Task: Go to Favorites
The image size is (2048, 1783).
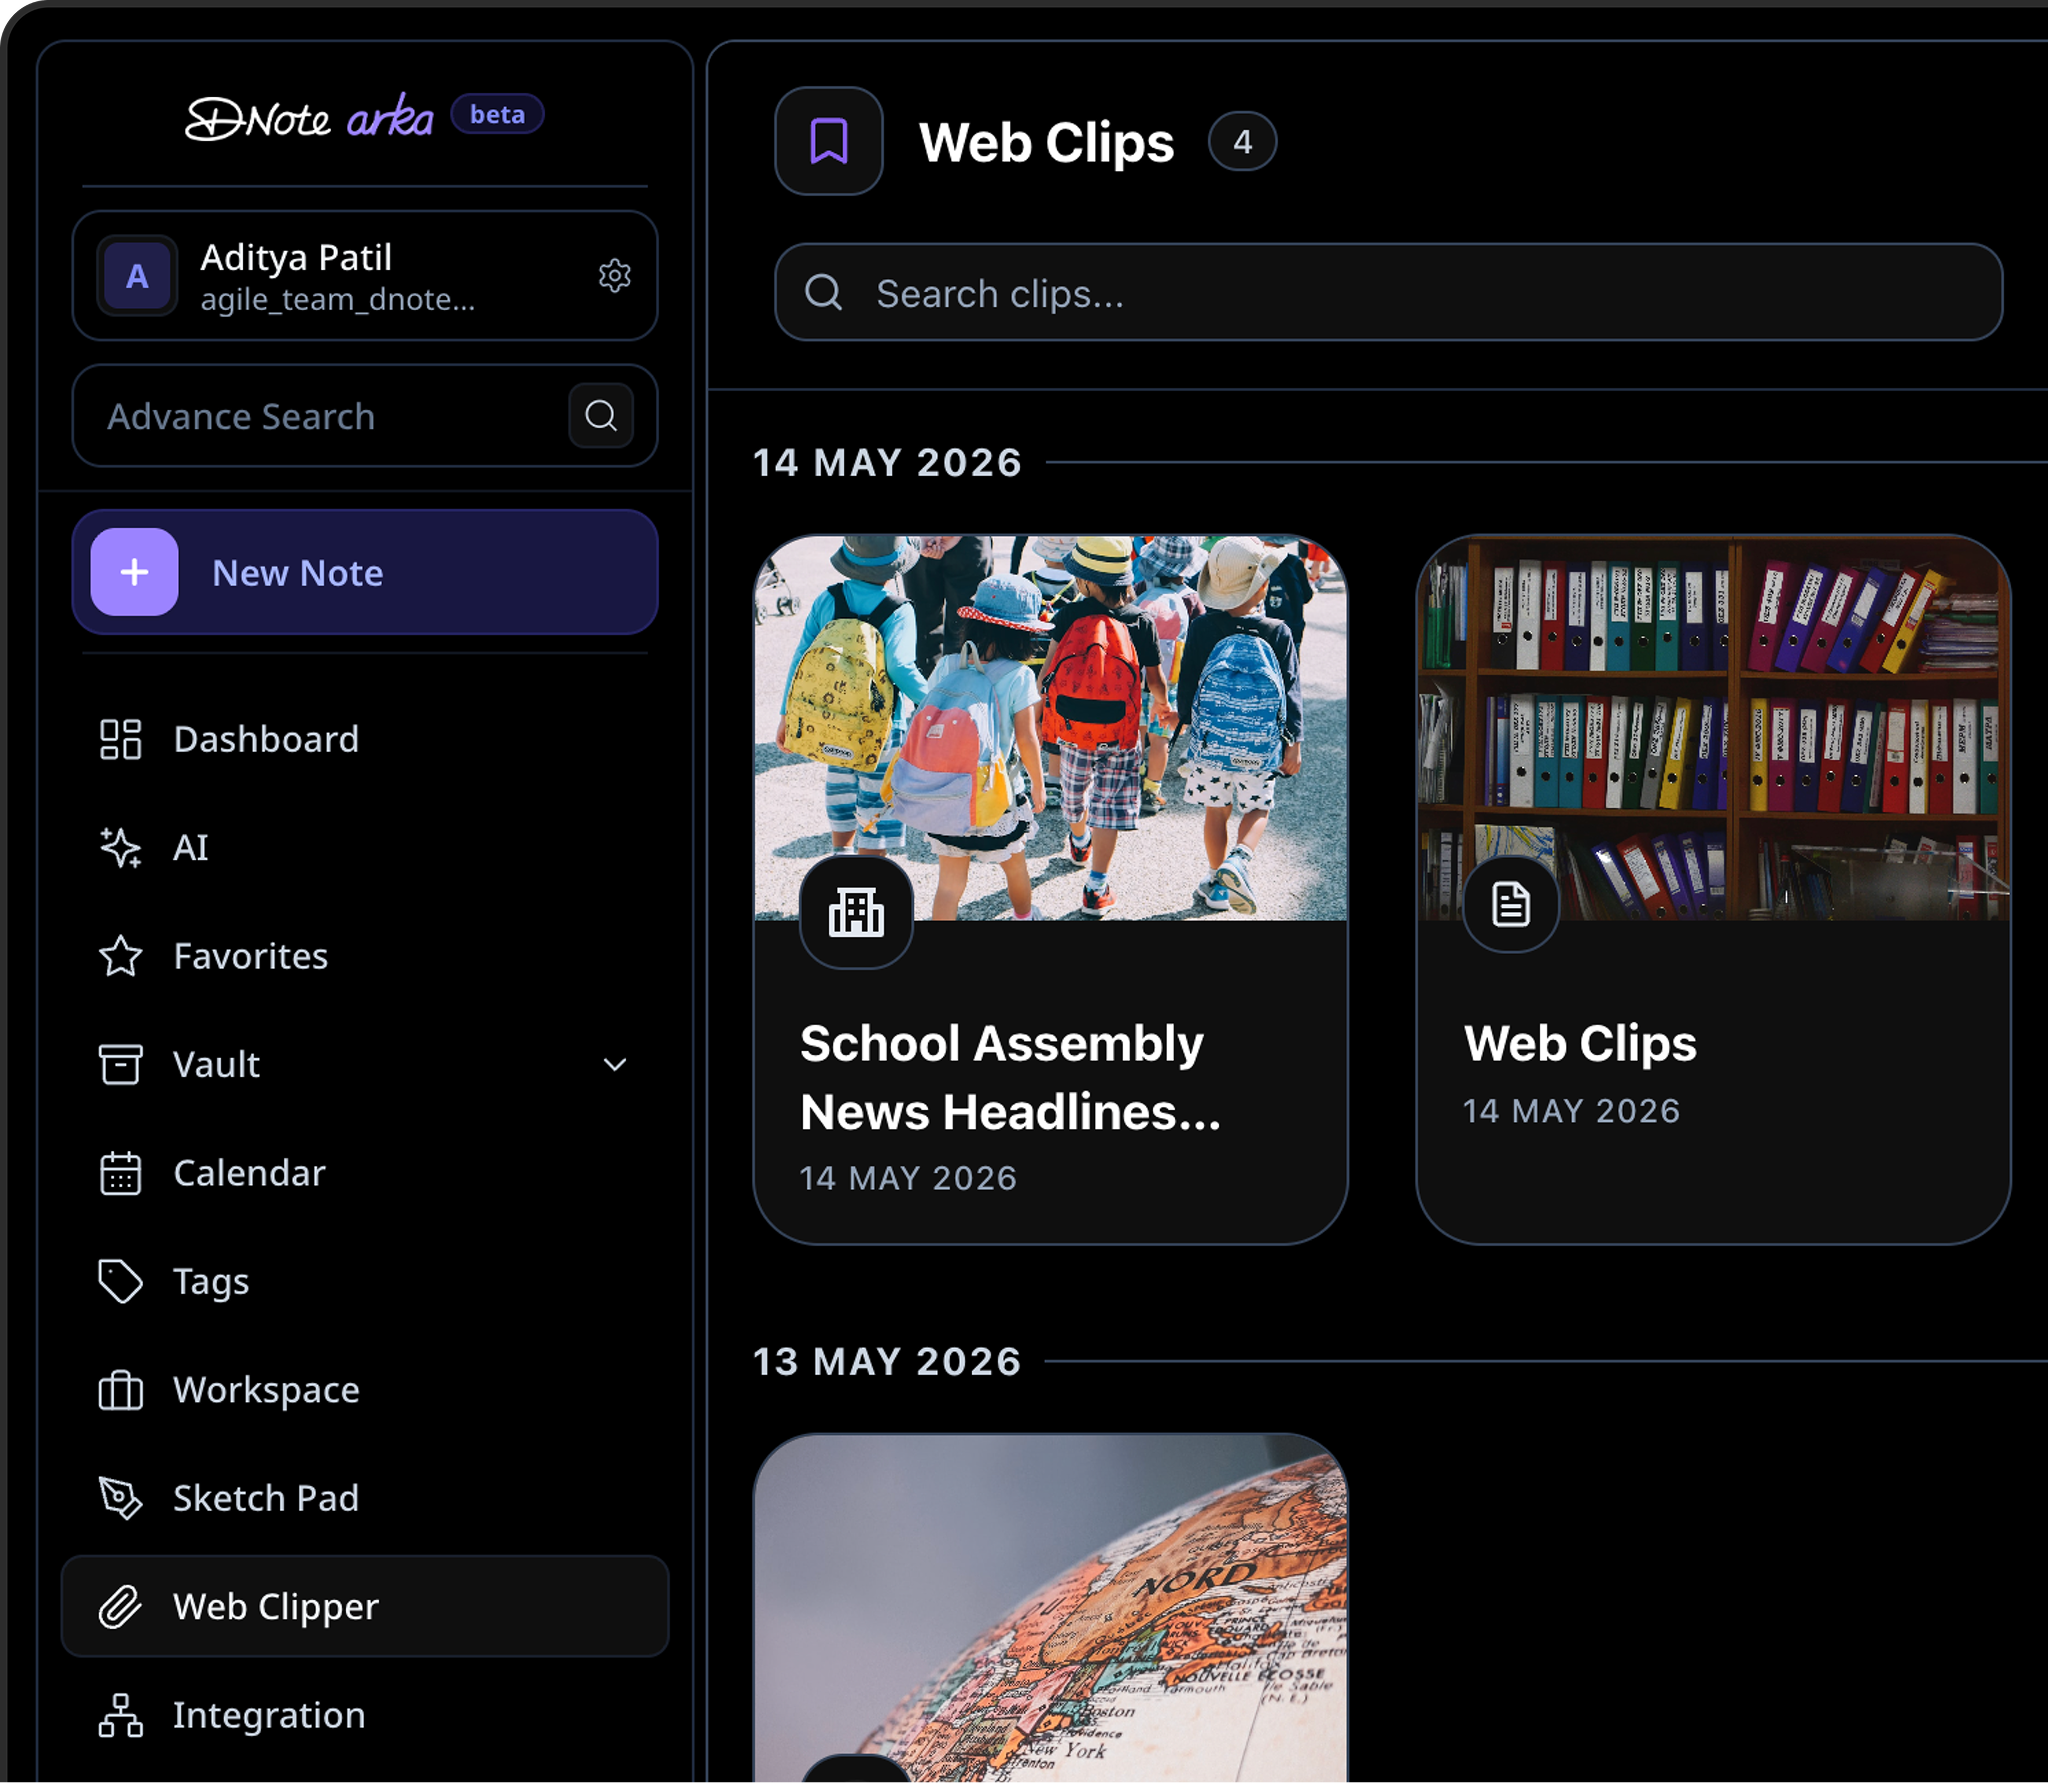Action: point(365,956)
